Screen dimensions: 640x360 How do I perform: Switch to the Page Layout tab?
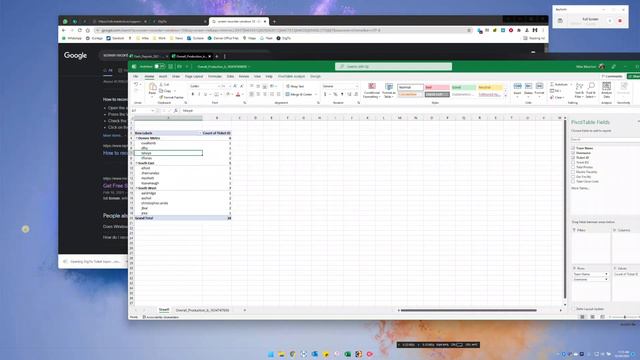(194, 76)
